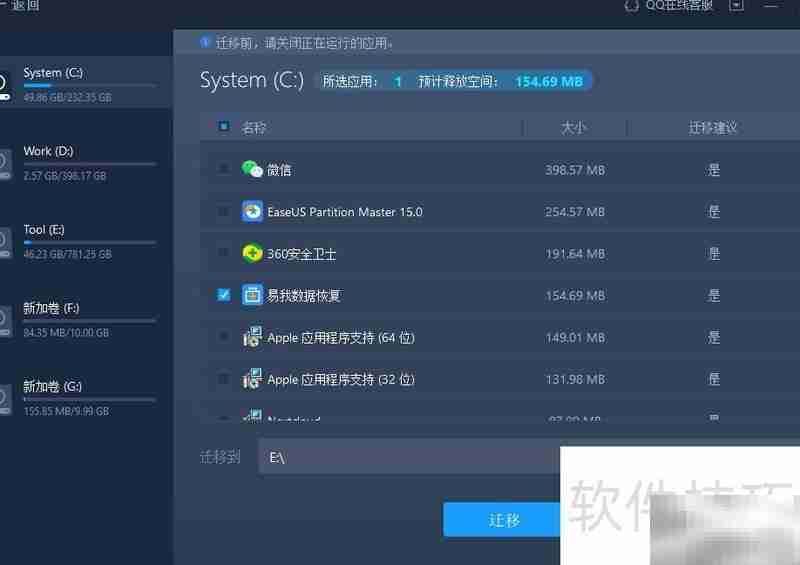Select 新加卷 (F:) in the sidebar
The image size is (800, 565).
point(86,320)
